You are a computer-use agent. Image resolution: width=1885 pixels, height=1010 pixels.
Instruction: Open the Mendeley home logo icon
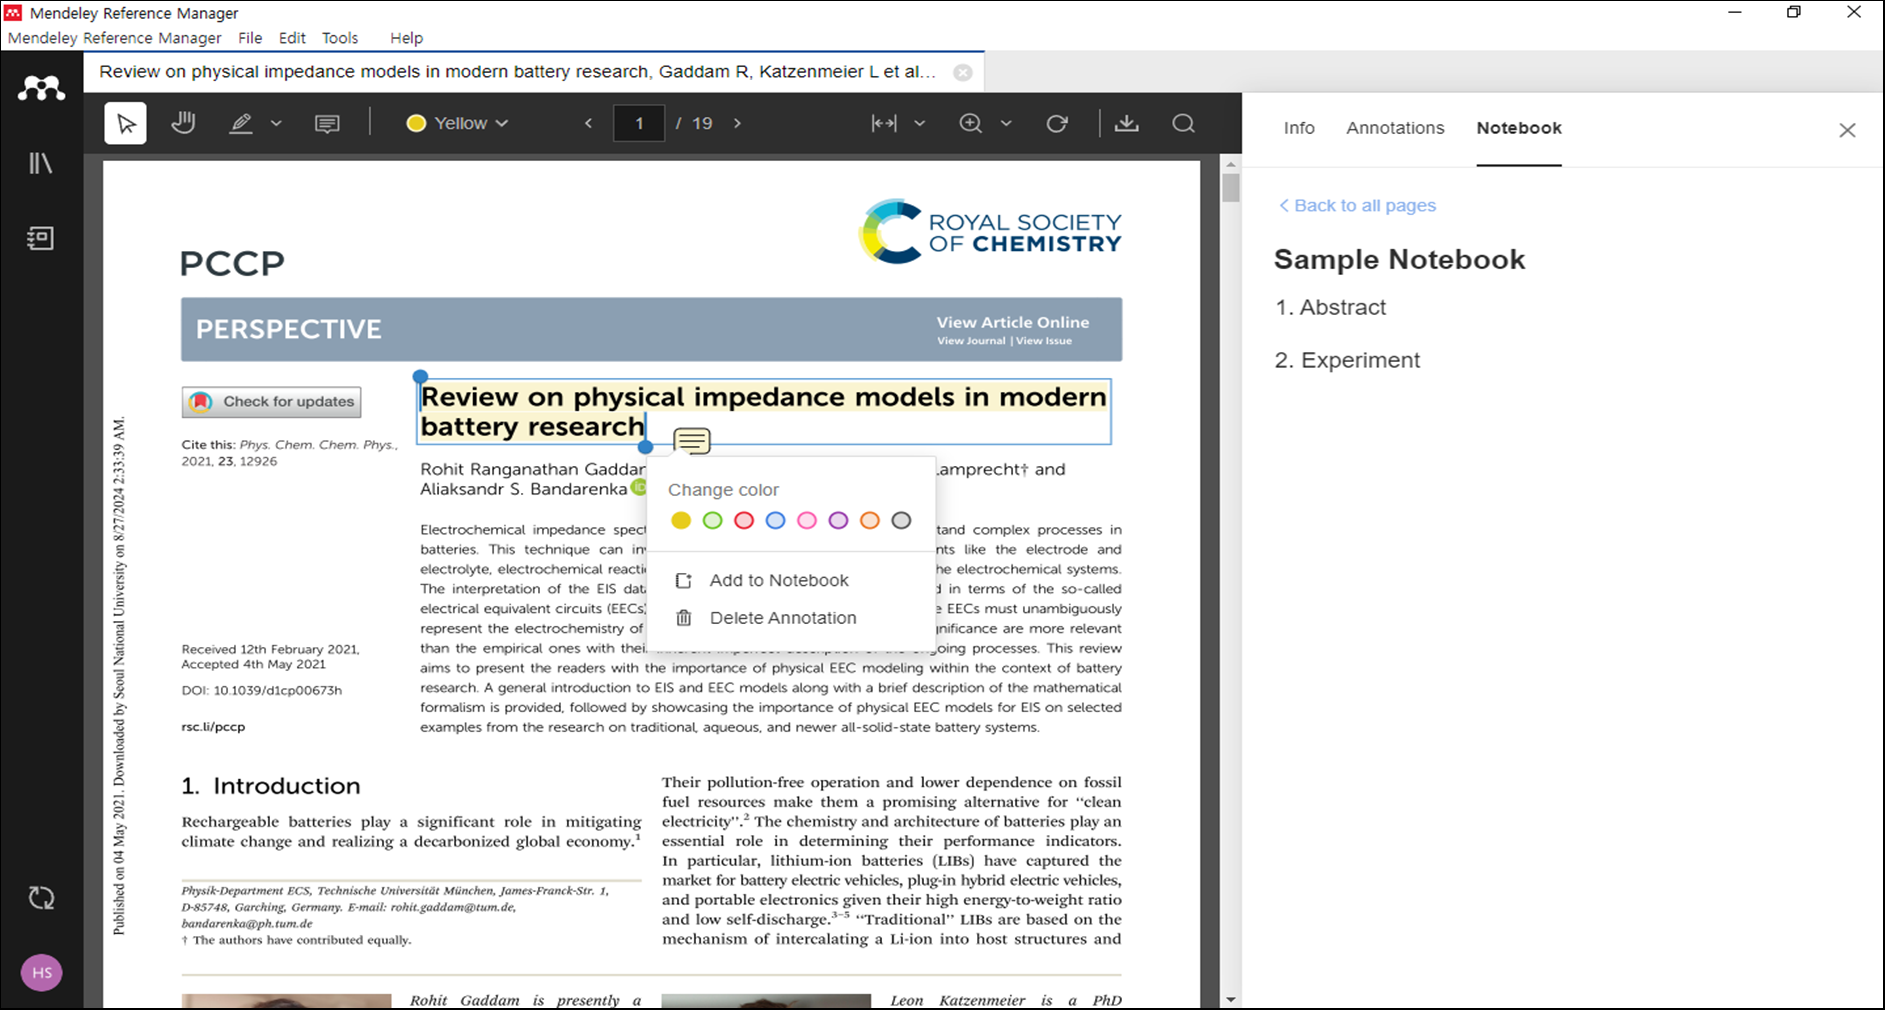41,89
